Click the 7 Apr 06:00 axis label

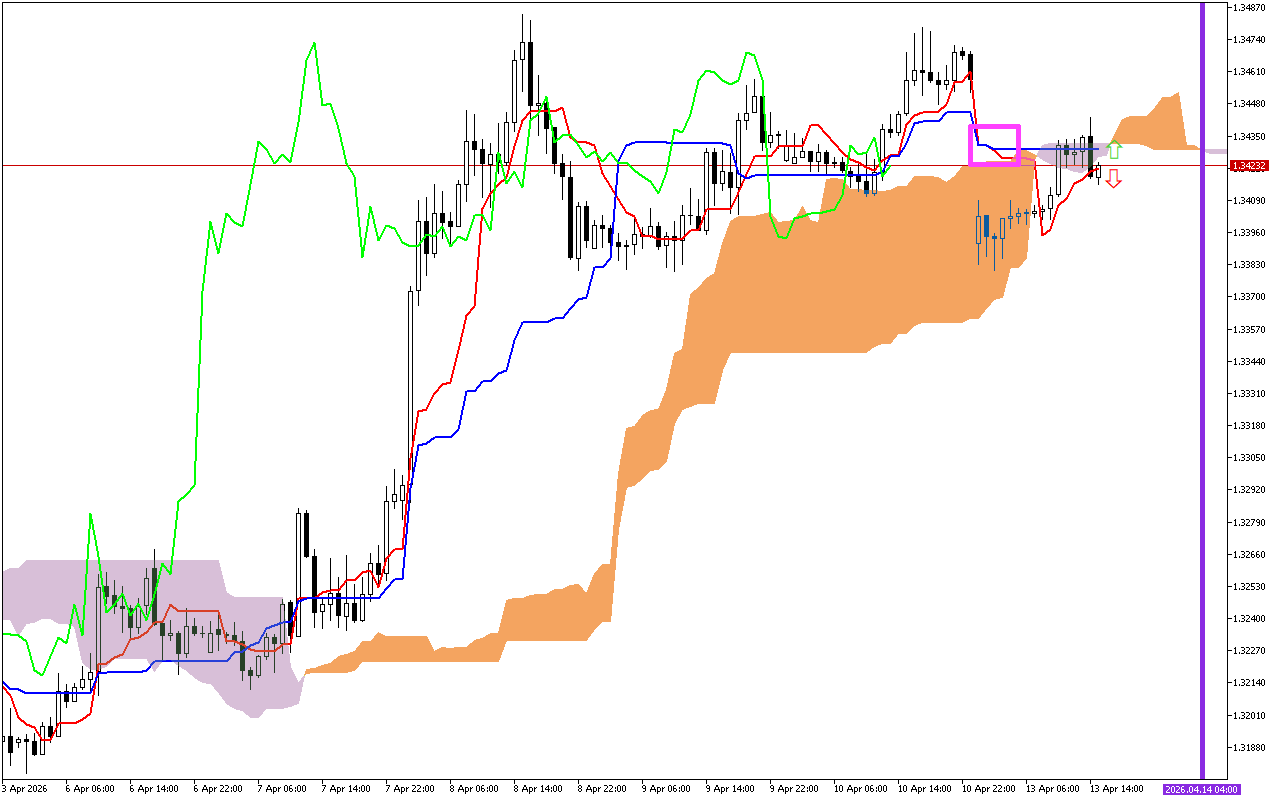pyautogui.click(x=281, y=787)
